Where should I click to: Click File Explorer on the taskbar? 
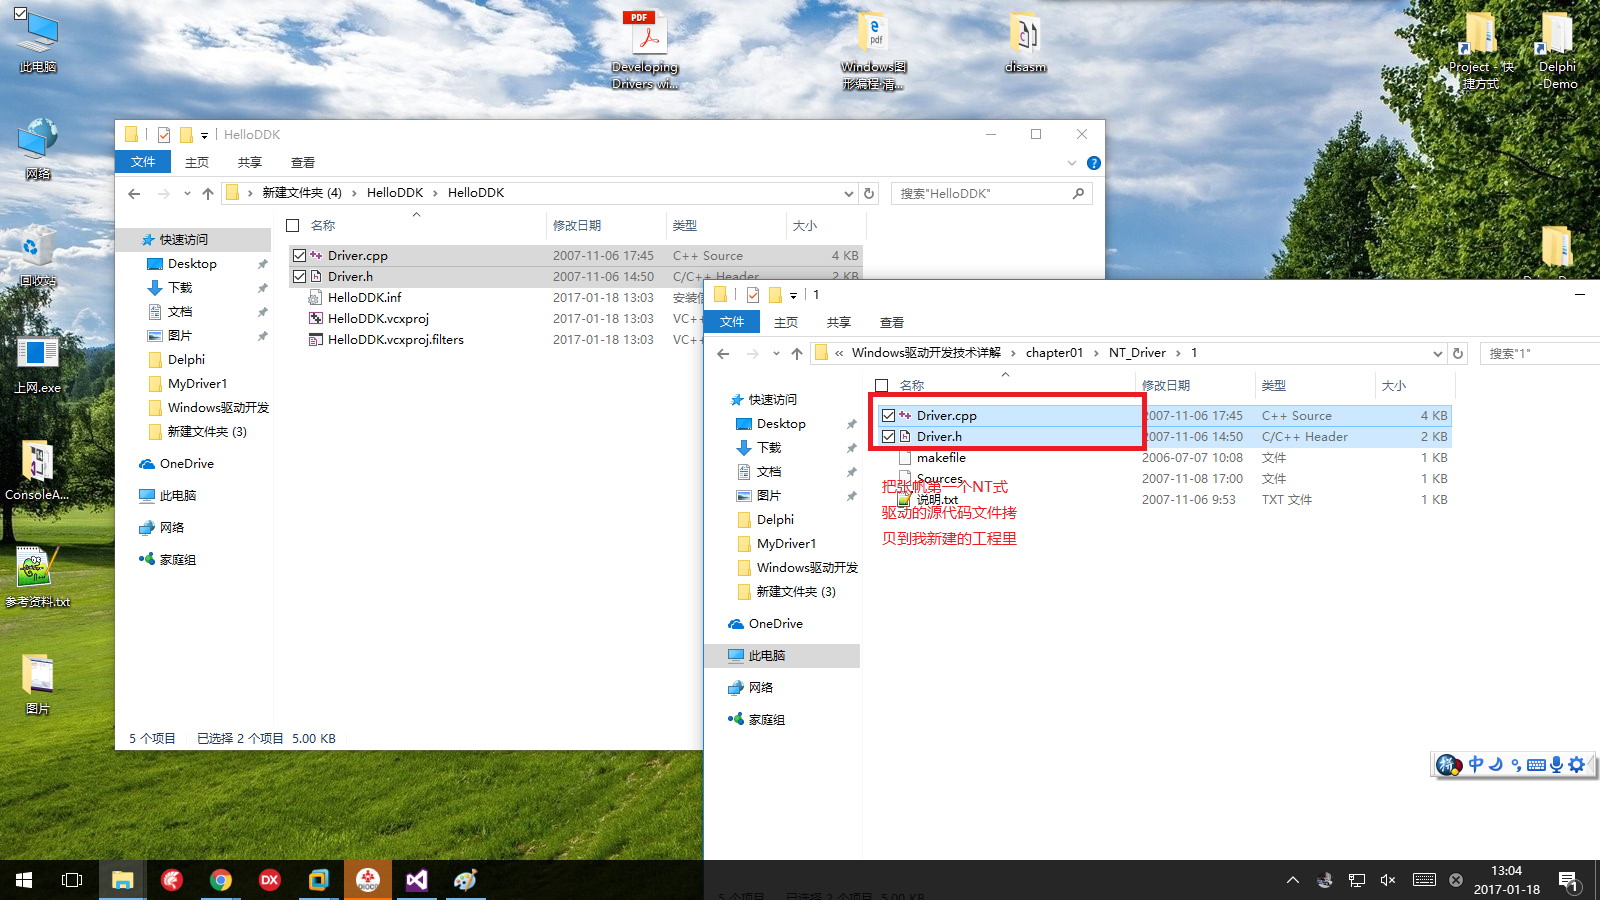(122, 880)
